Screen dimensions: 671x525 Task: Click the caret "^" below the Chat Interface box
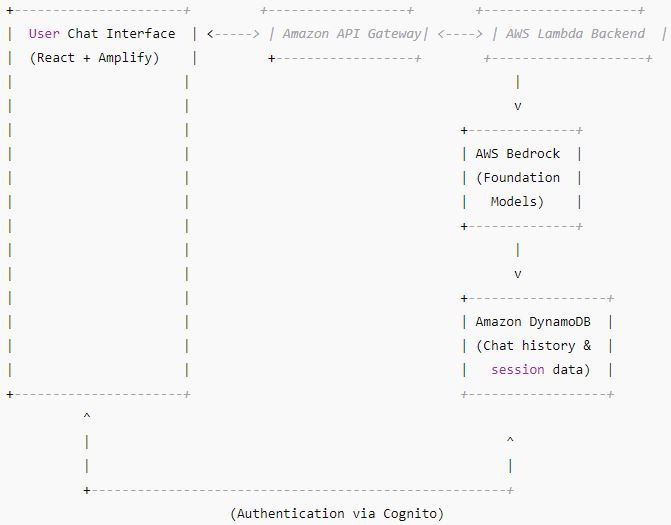coord(87,415)
